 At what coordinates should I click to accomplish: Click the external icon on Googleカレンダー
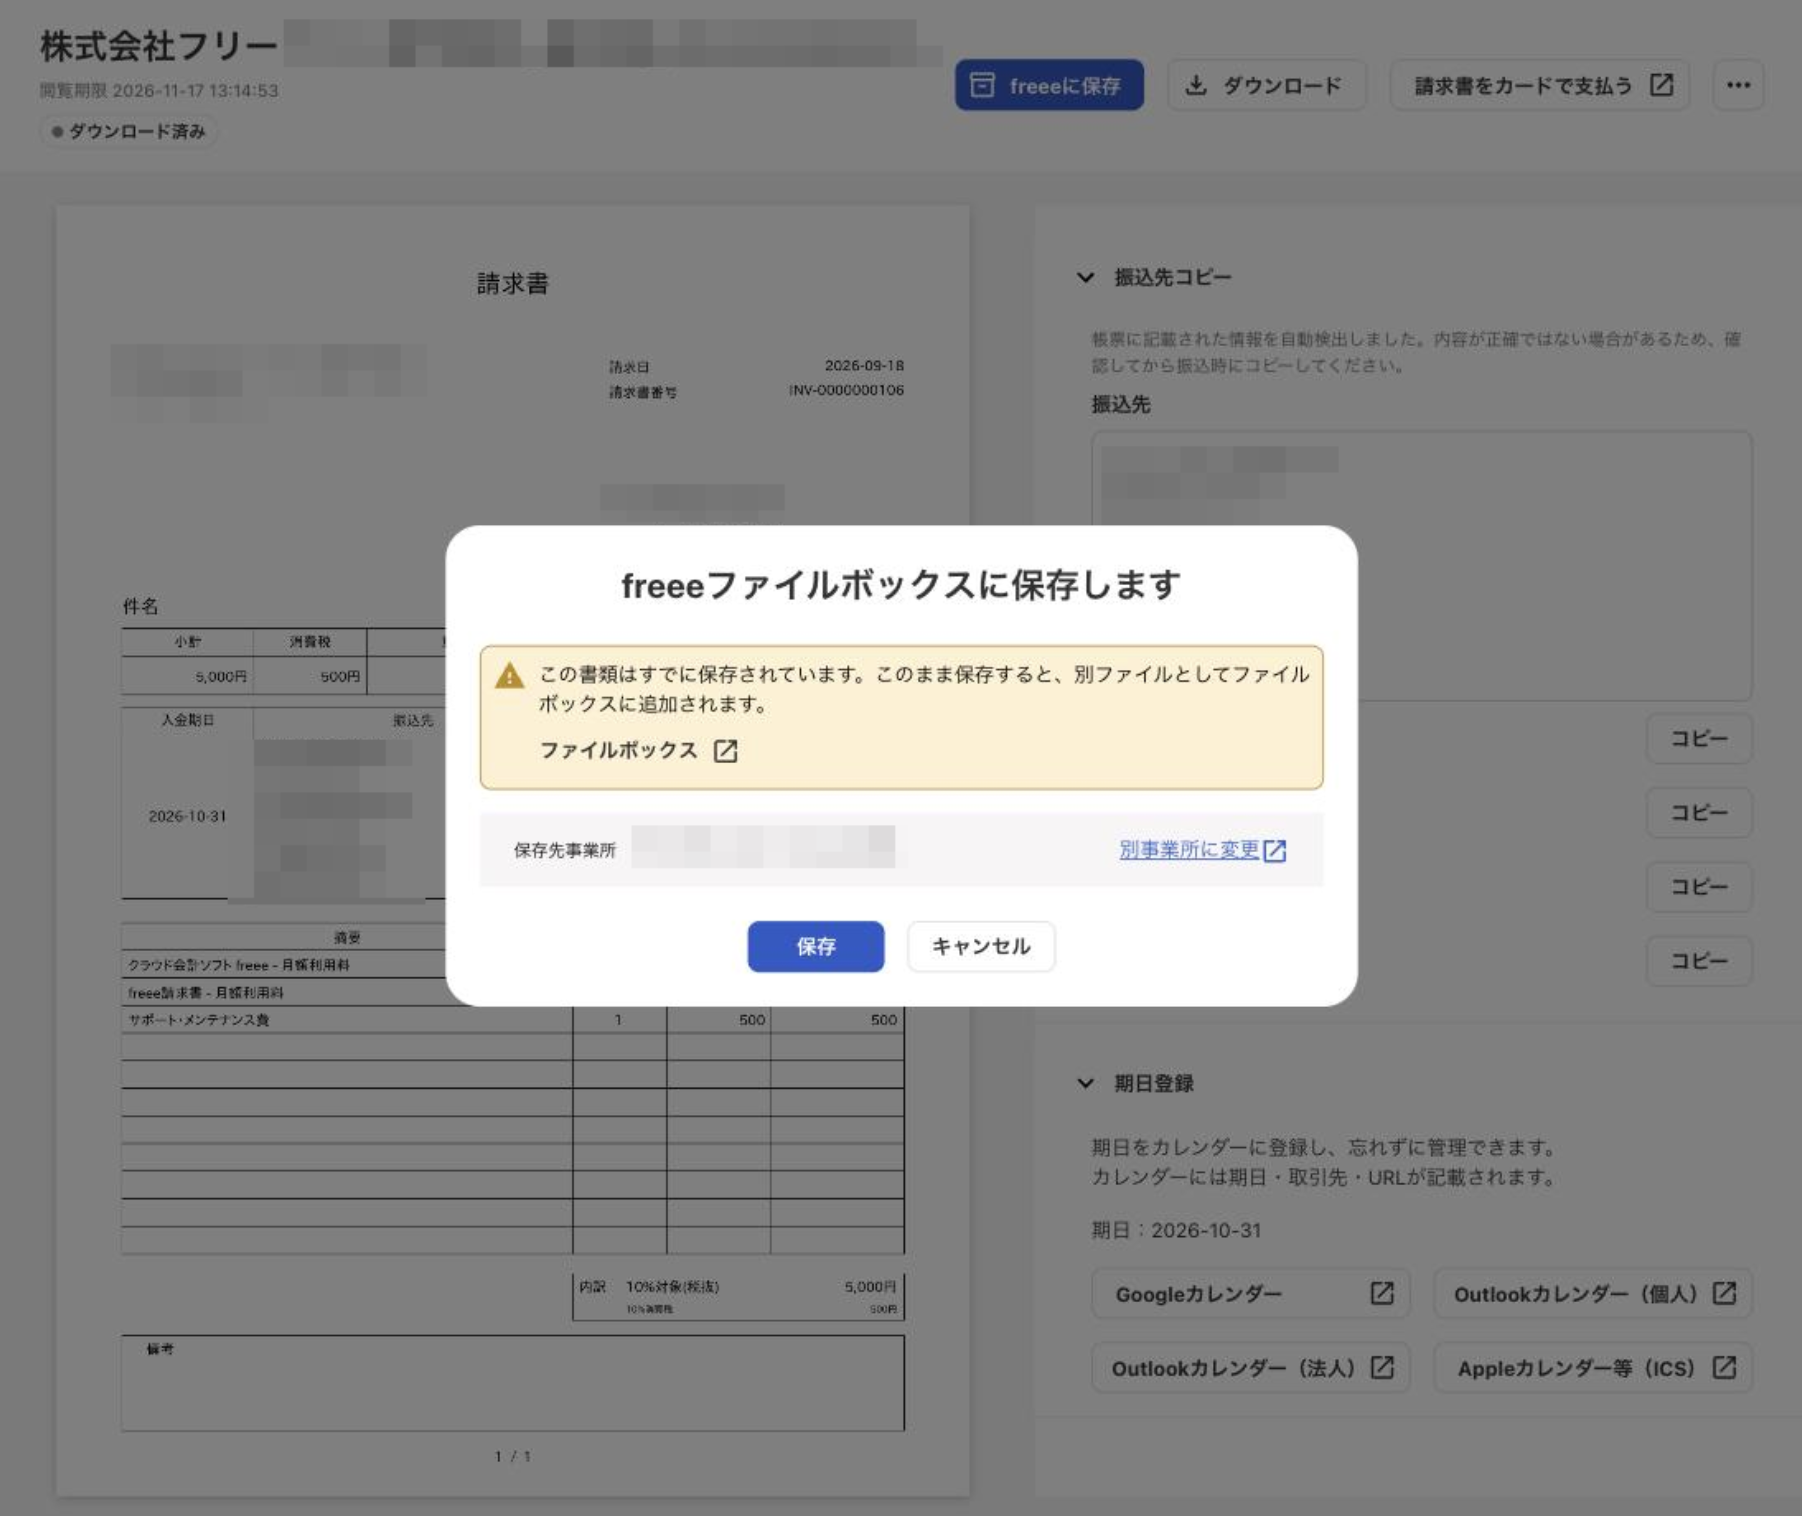[x=1382, y=1294]
